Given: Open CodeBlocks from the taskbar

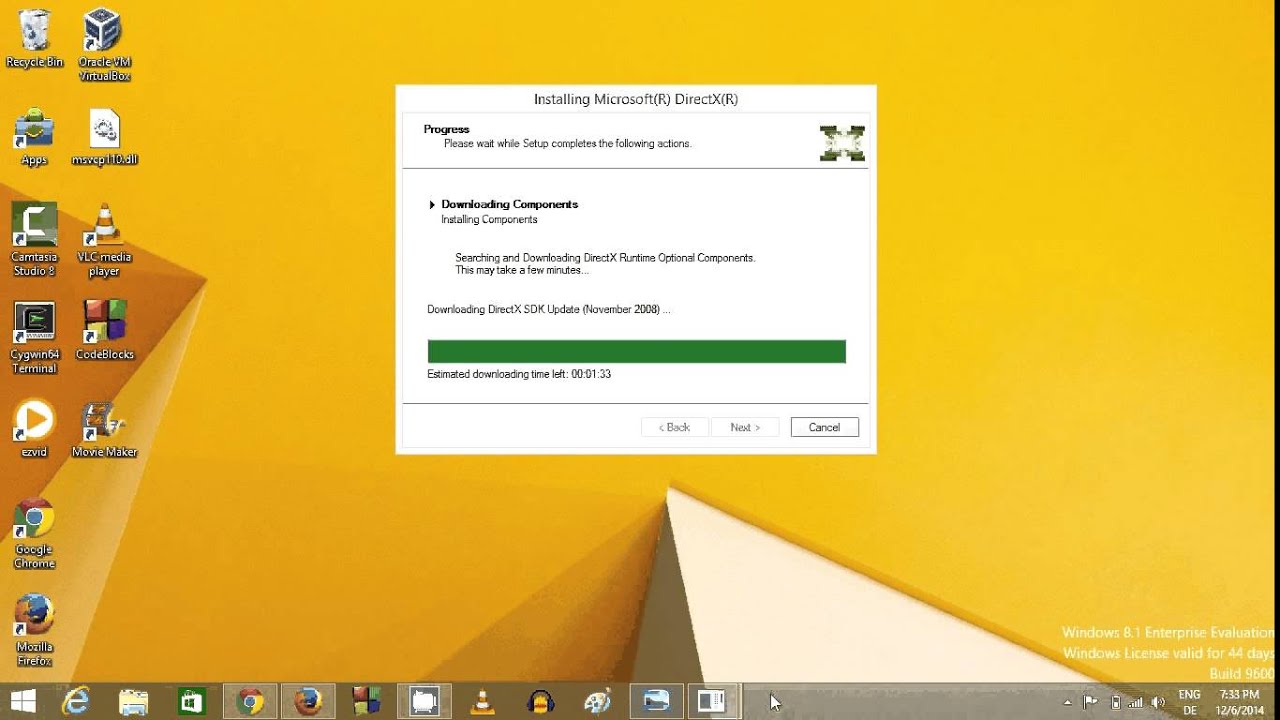Looking at the screenshot, I should point(365,702).
